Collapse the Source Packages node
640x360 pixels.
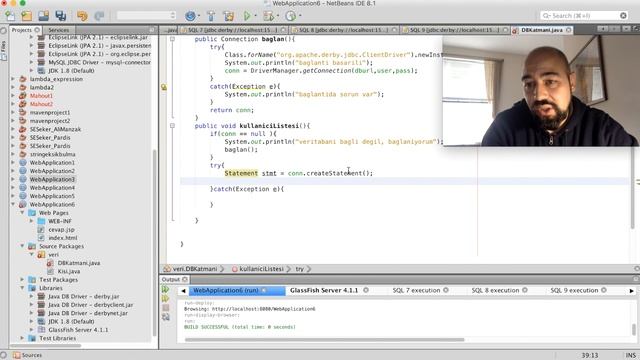point(22,246)
